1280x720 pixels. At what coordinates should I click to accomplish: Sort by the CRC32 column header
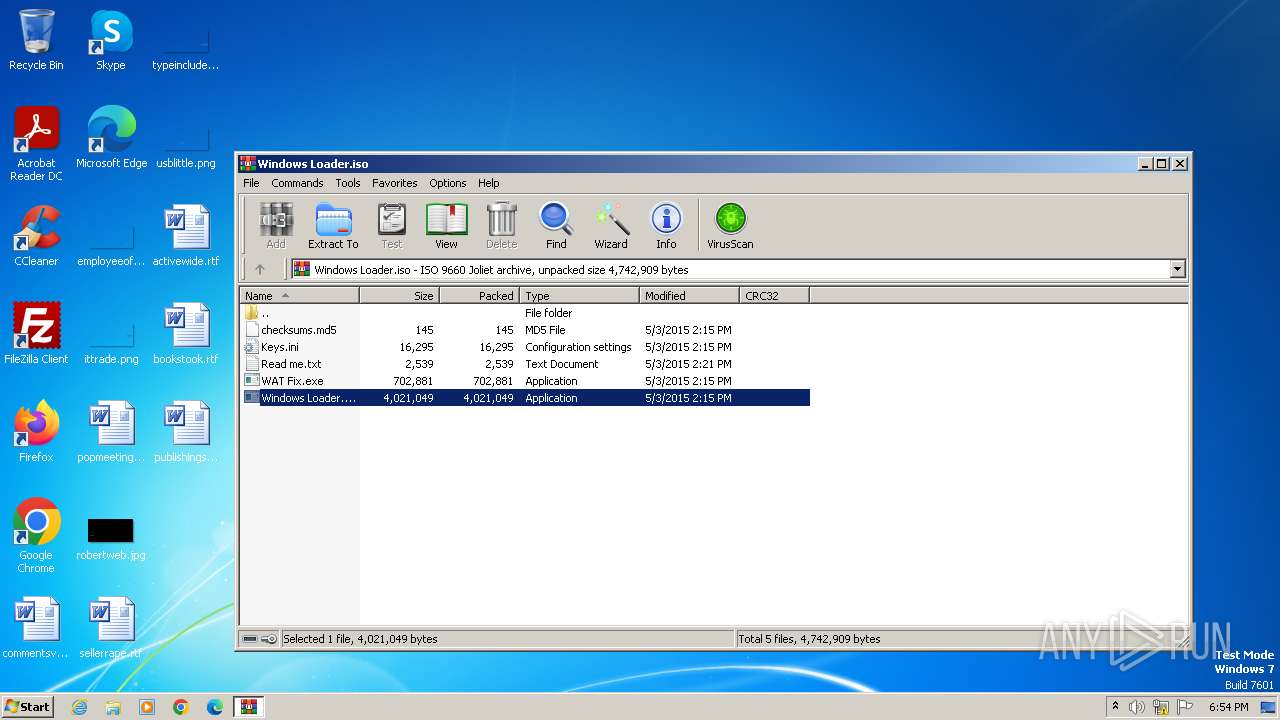775,296
